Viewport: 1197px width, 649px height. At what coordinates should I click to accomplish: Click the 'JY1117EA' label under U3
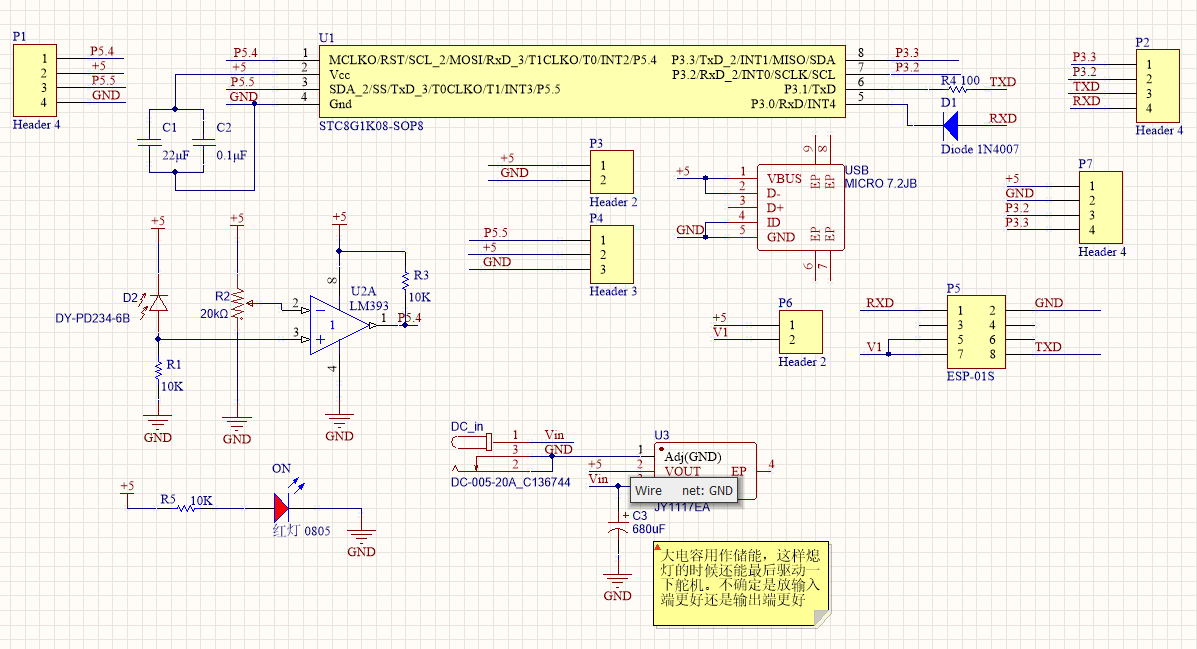click(x=682, y=507)
